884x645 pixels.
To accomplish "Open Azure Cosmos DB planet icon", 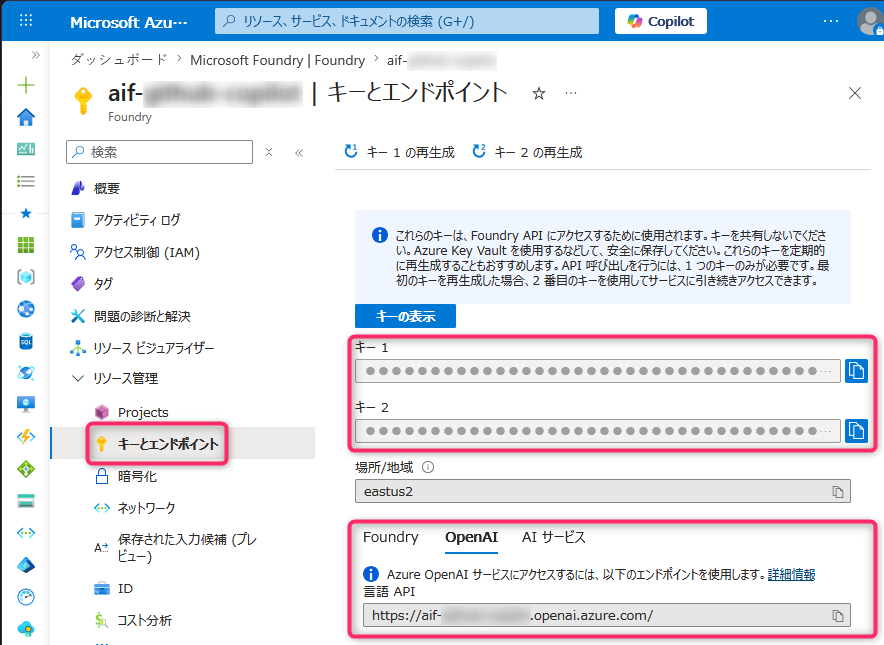I will point(26,373).
